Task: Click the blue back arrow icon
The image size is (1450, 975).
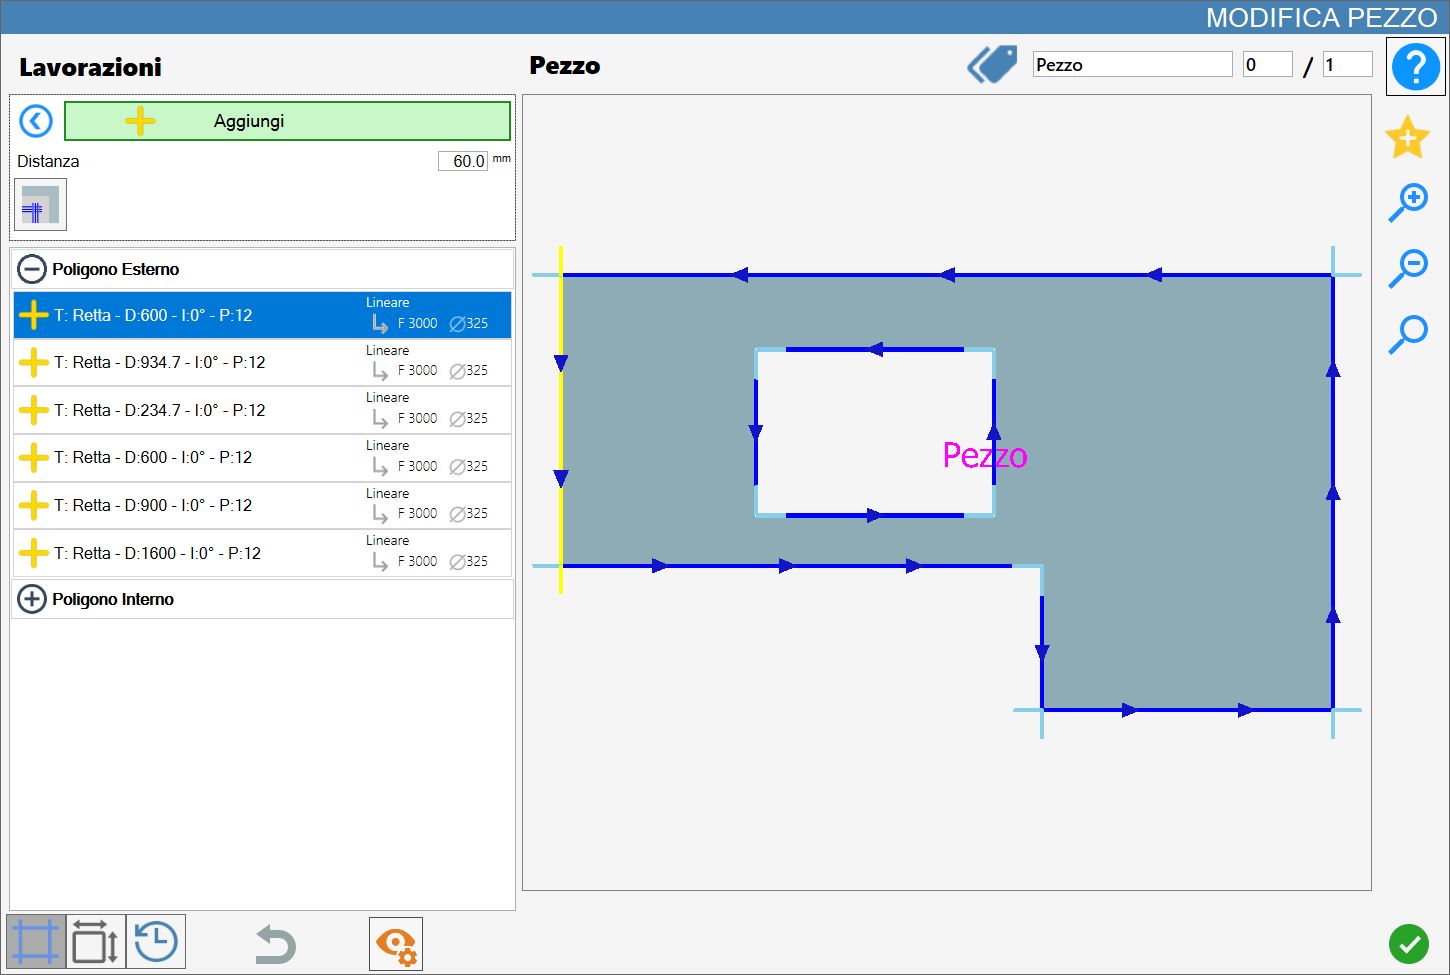Action: tap(36, 122)
